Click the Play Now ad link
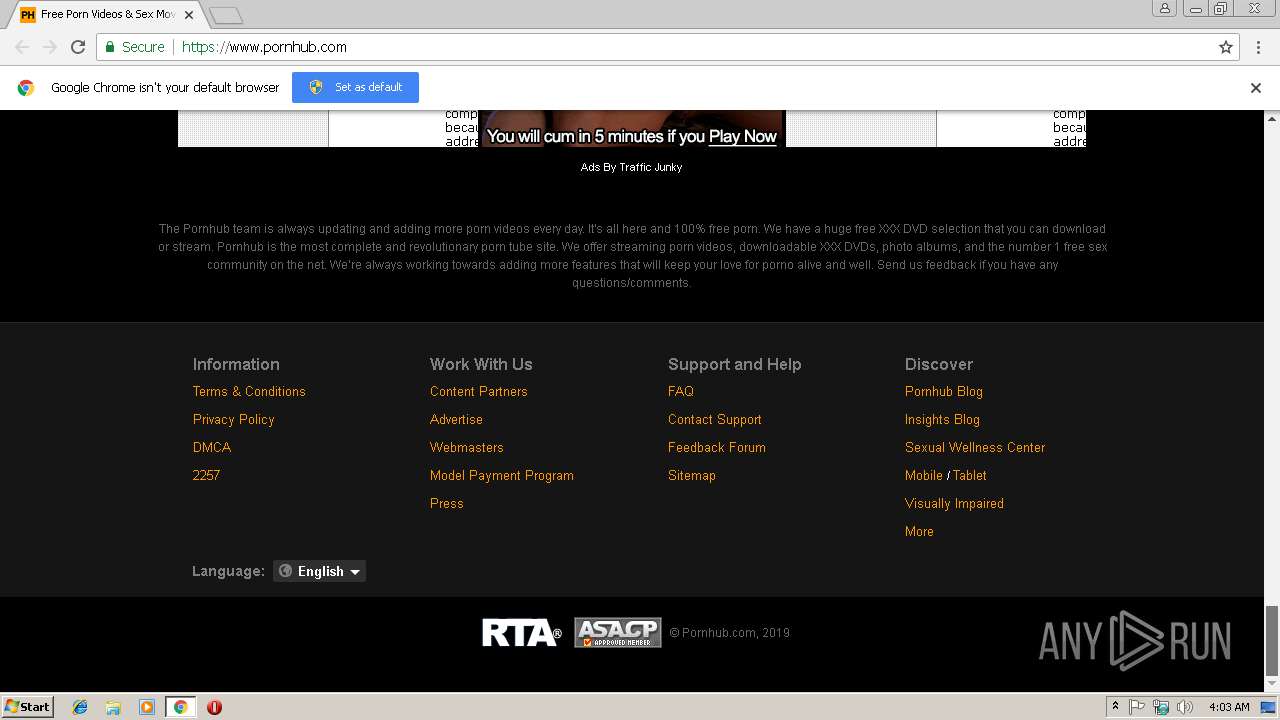Image resolution: width=1280 pixels, height=720 pixels. [742, 136]
